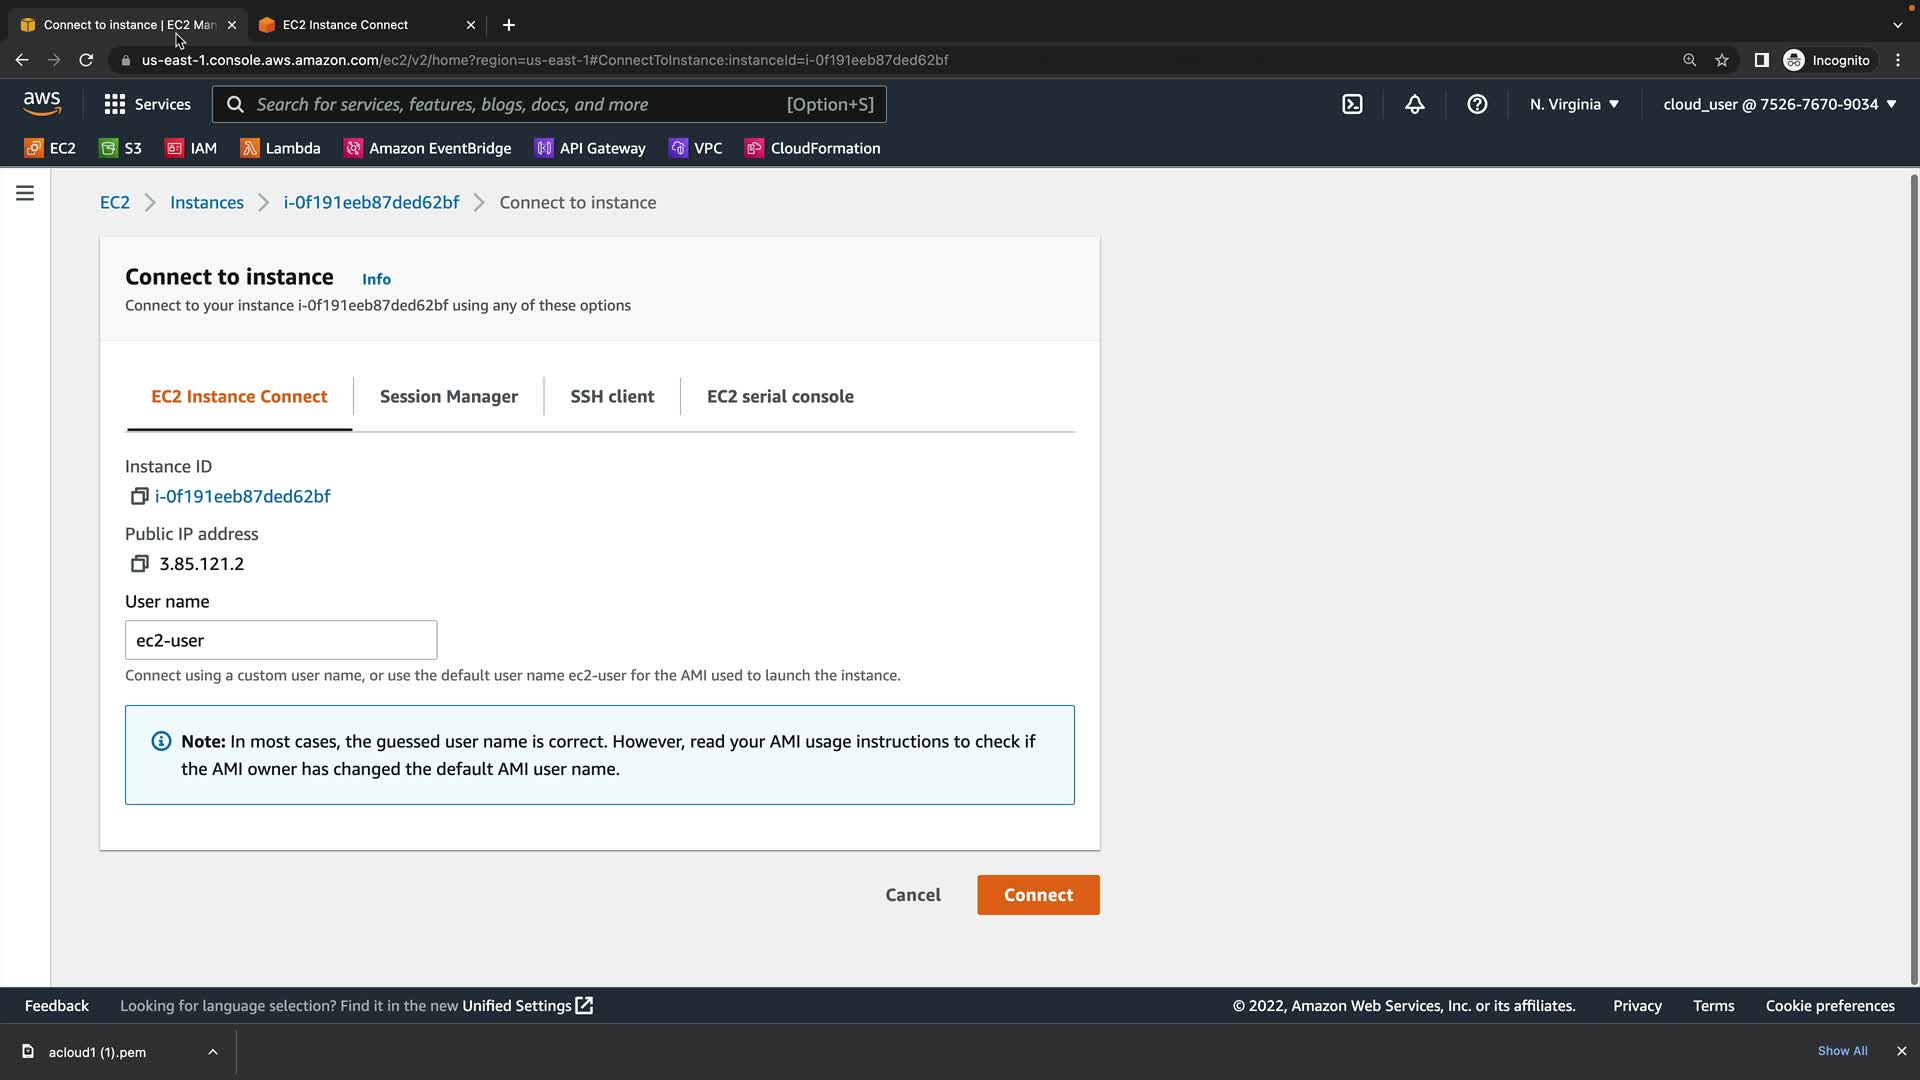Select the SSH client tab
Screen dimensions: 1920x1080
point(612,396)
